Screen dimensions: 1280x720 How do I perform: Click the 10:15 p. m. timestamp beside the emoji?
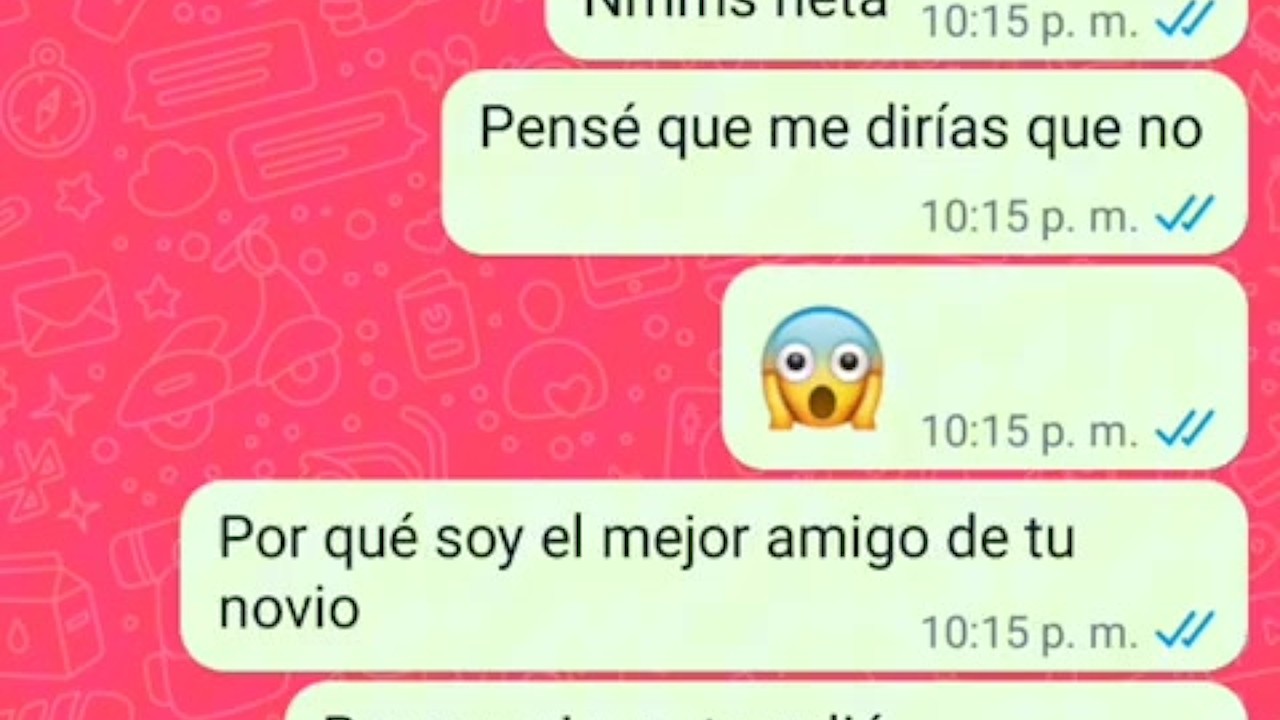pyautogui.click(x=1029, y=432)
